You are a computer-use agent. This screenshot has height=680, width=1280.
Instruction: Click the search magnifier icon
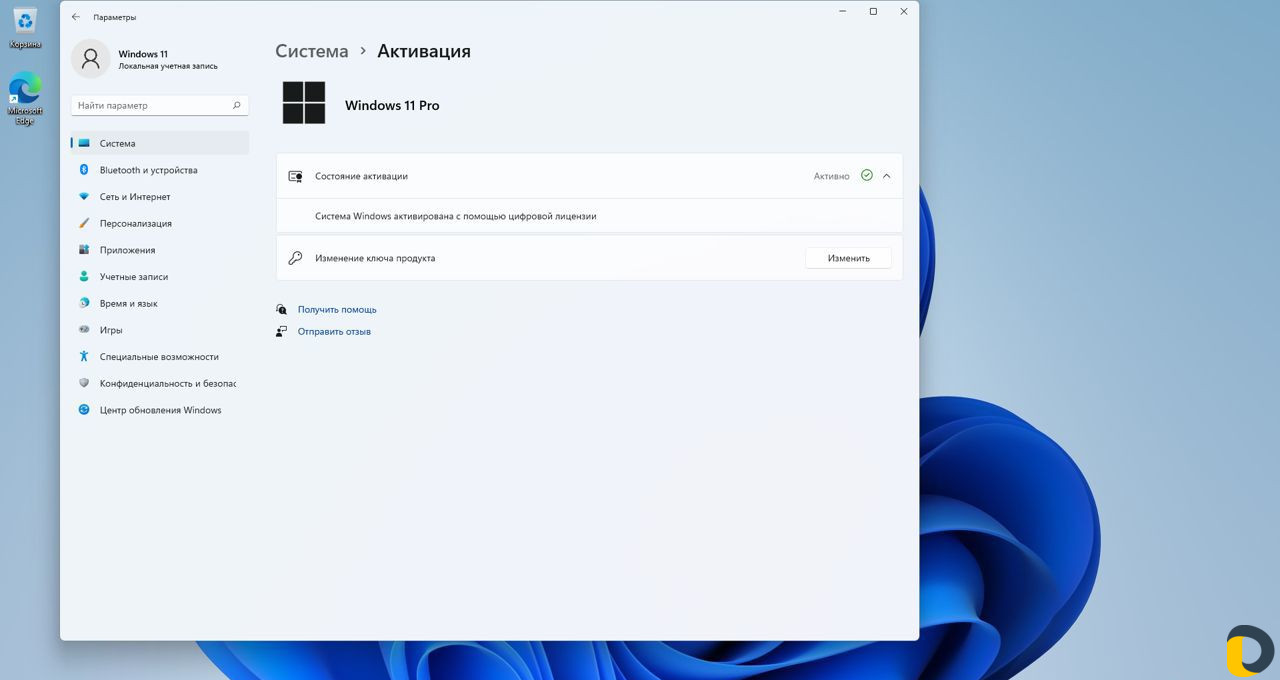(x=237, y=105)
